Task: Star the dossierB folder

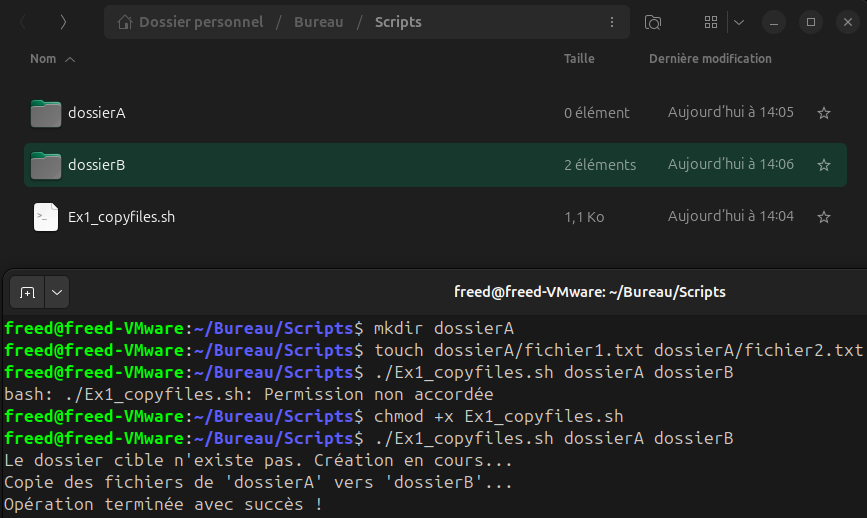Action: [x=824, y=165]
